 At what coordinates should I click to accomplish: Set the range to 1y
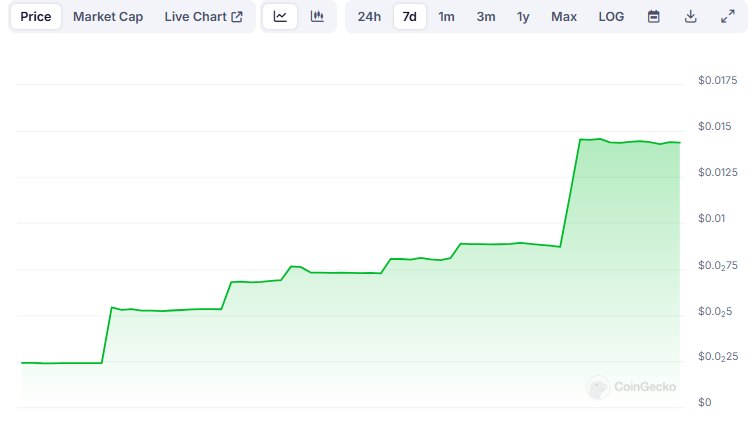523,17
